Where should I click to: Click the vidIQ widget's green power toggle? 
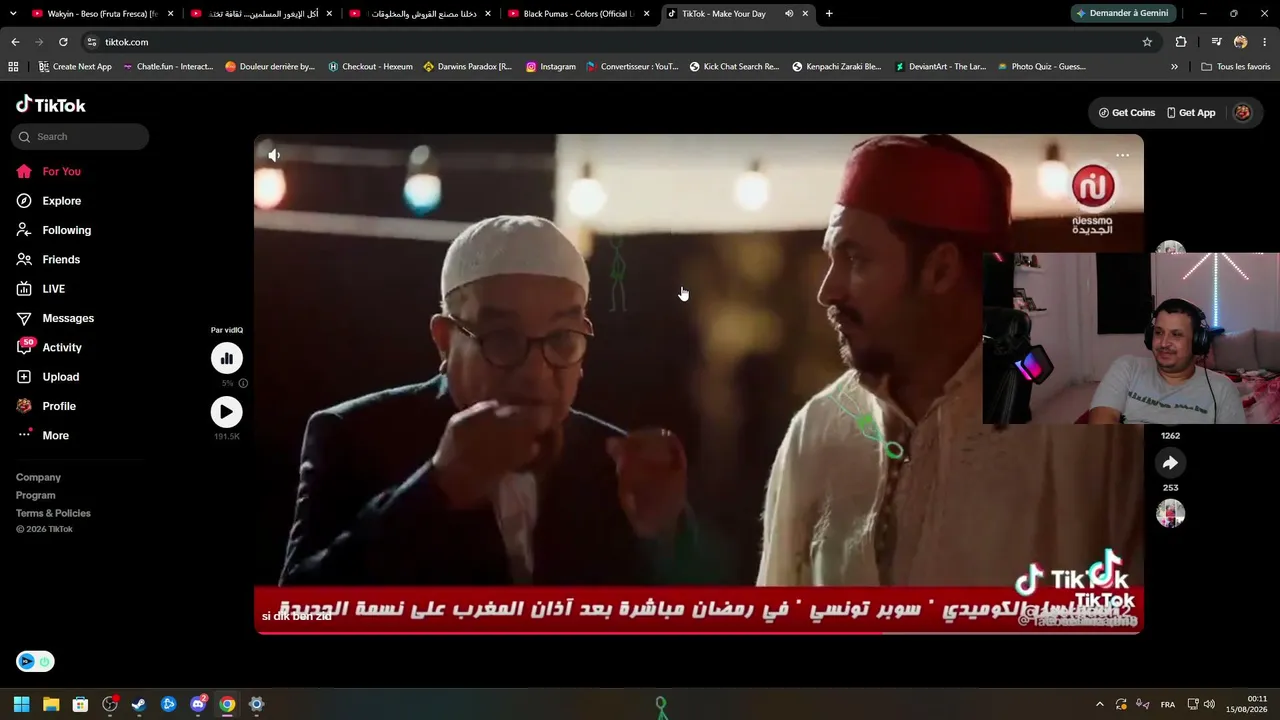click(45, 661)
